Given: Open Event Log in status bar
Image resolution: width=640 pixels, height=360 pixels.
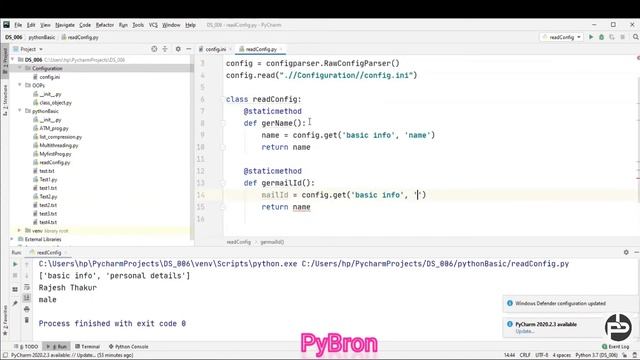Looking at the screenshot, I should 616,347.
